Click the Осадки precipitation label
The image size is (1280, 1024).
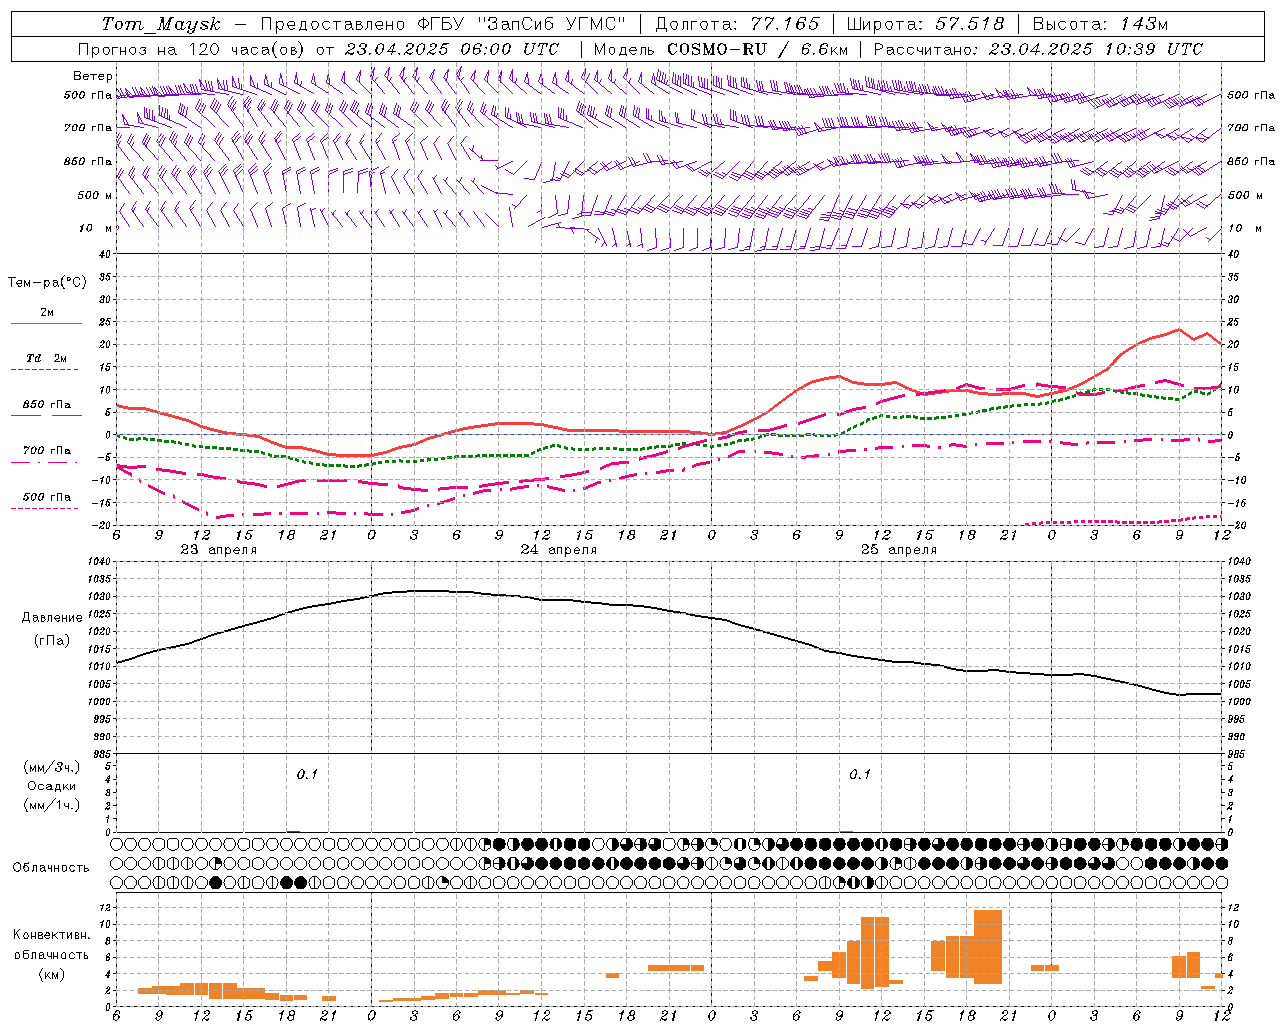(x=51, y=786)
